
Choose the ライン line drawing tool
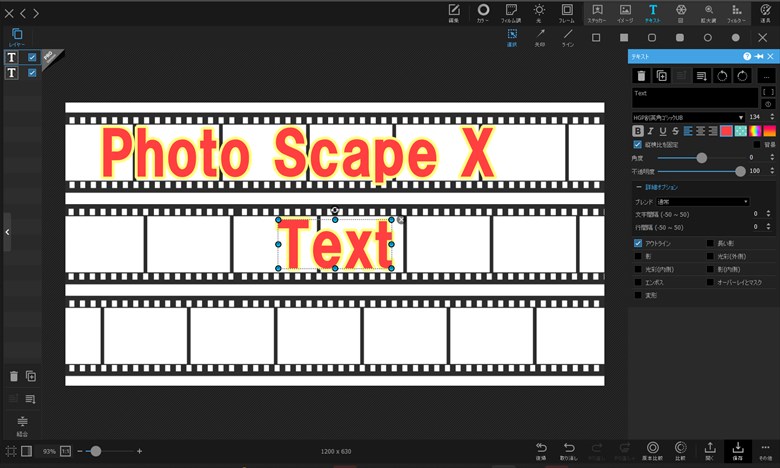point(568,38)
